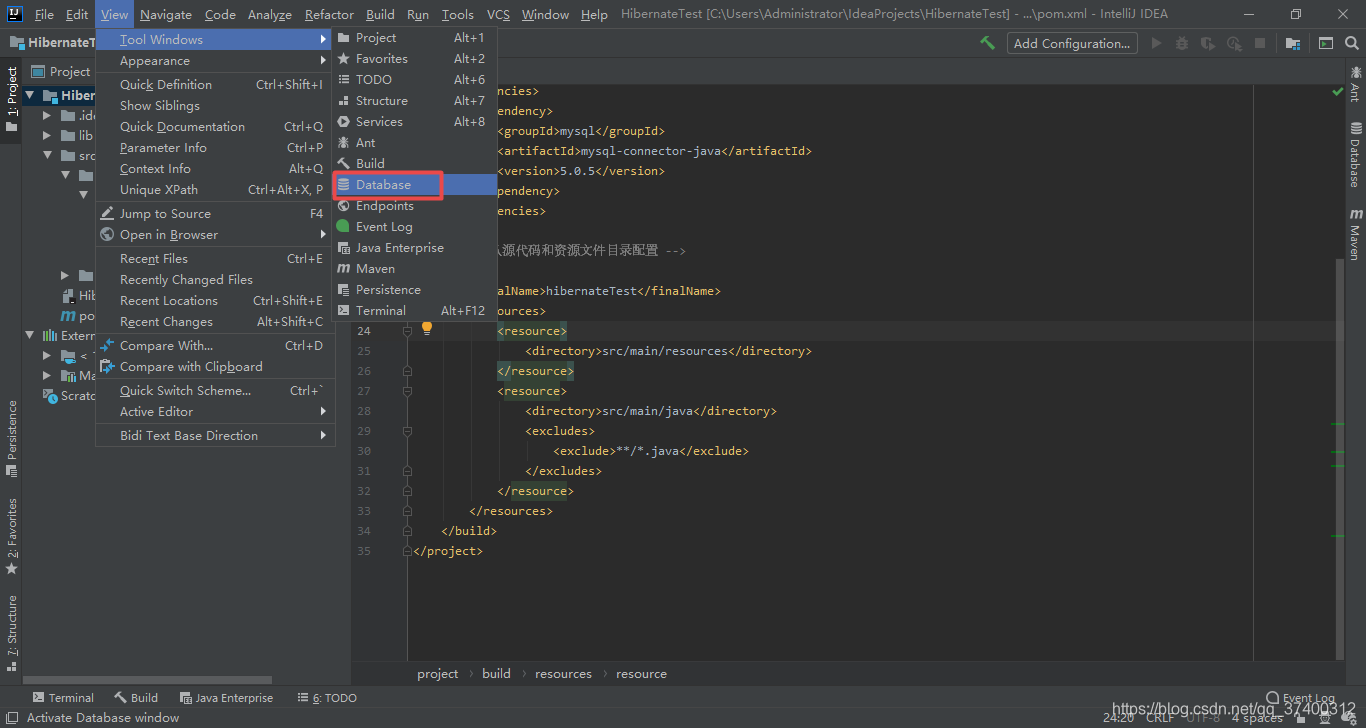The width and height of the screenshot is (1366, 728).
Task: Click the yellow lightbulb at line 24
Action: [x=426, y=327]
